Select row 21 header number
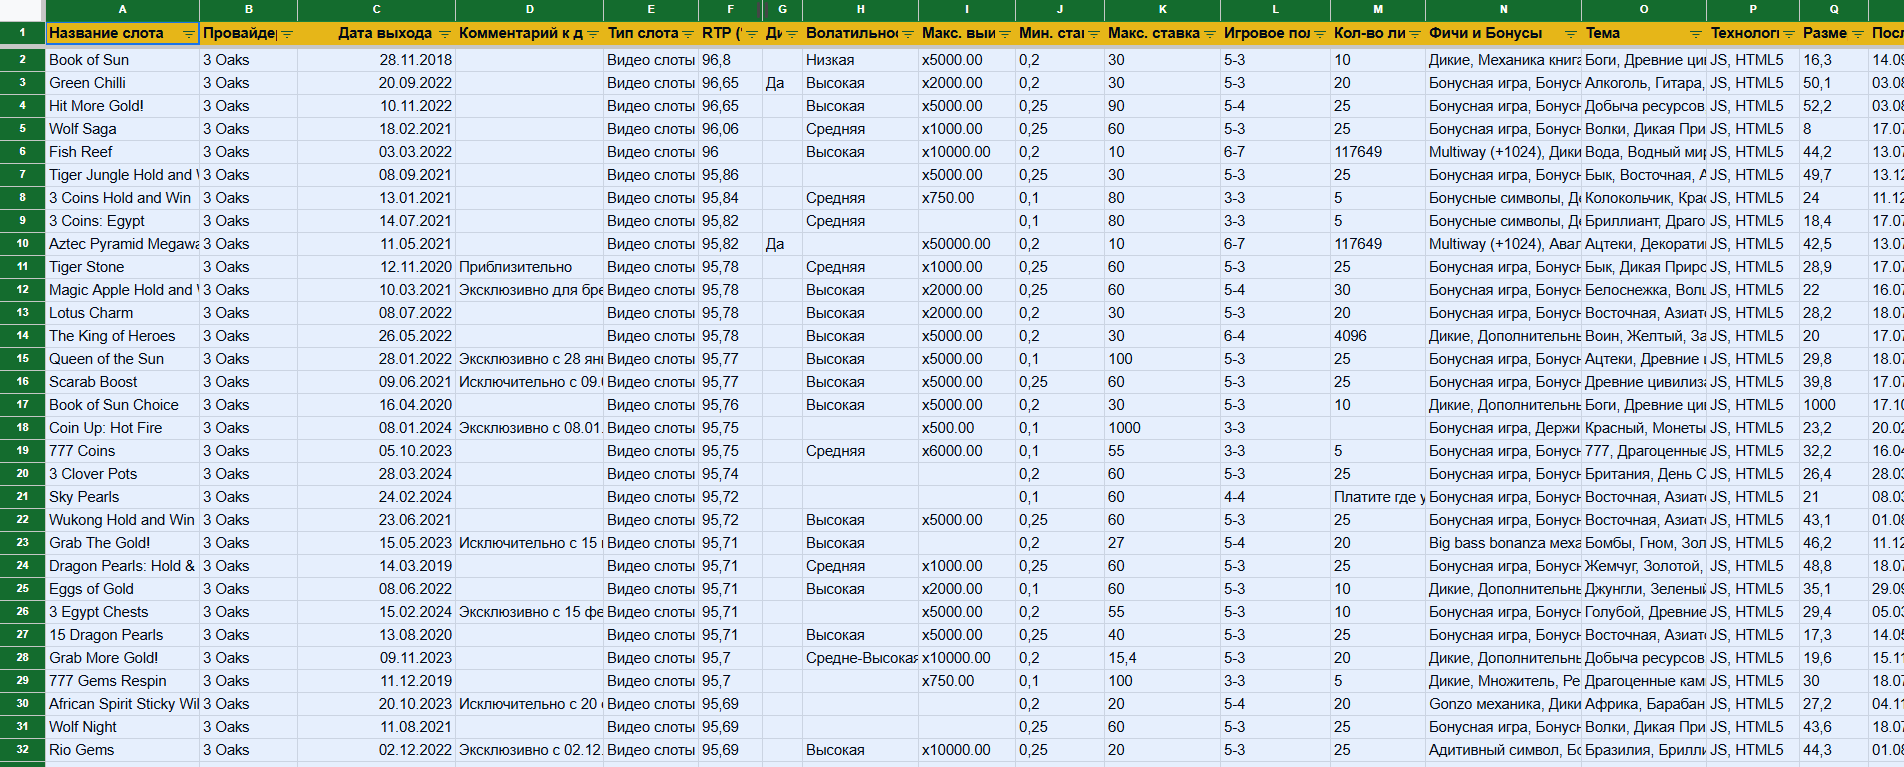This screenshot has height=767, width=1904. (x=22, y=496)
